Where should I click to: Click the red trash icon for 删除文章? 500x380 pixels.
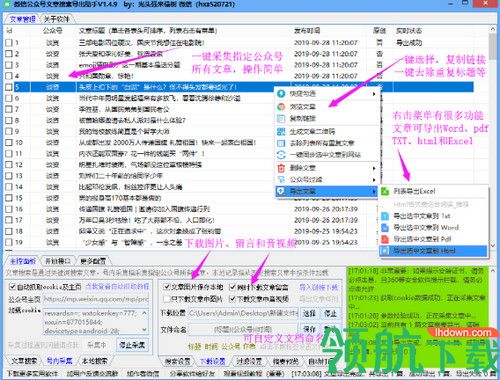click(281, 168)
